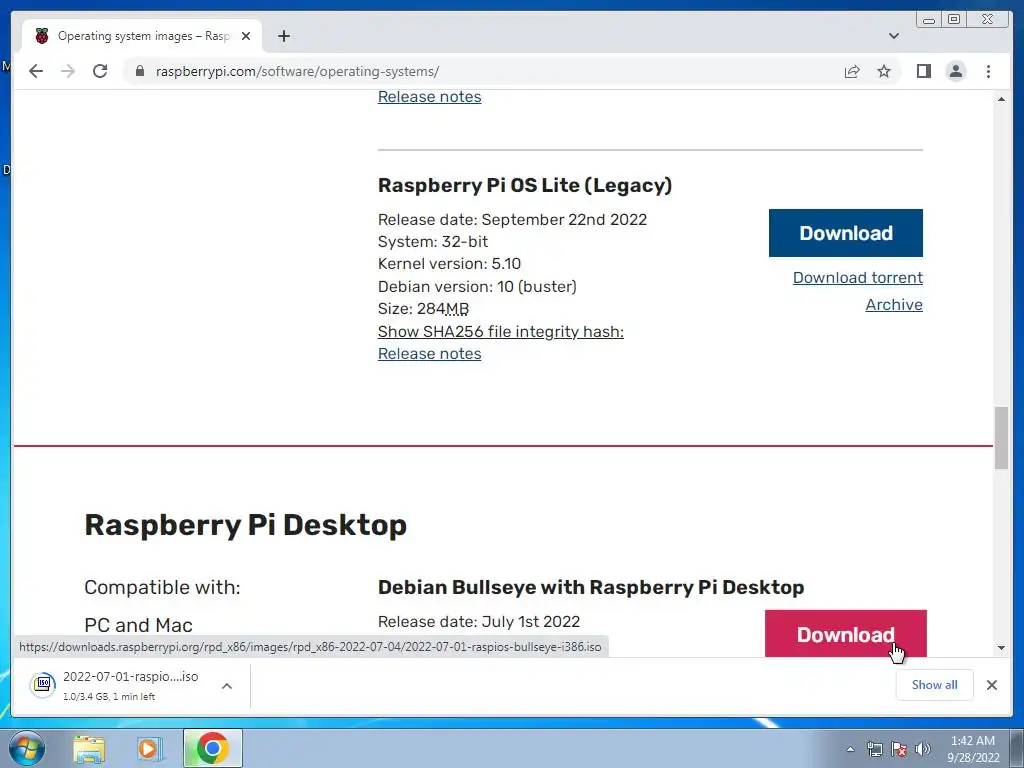Viewport: 1024px width, 768px height.
Task: Click the taskbar clock showing 1:42 AM
Action: coord(973,749)
